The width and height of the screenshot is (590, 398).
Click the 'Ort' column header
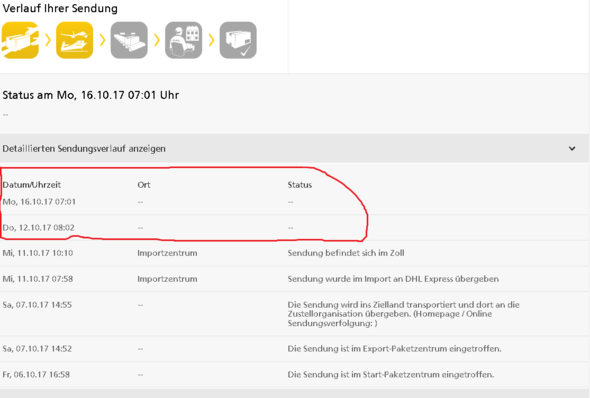(144, 185)
